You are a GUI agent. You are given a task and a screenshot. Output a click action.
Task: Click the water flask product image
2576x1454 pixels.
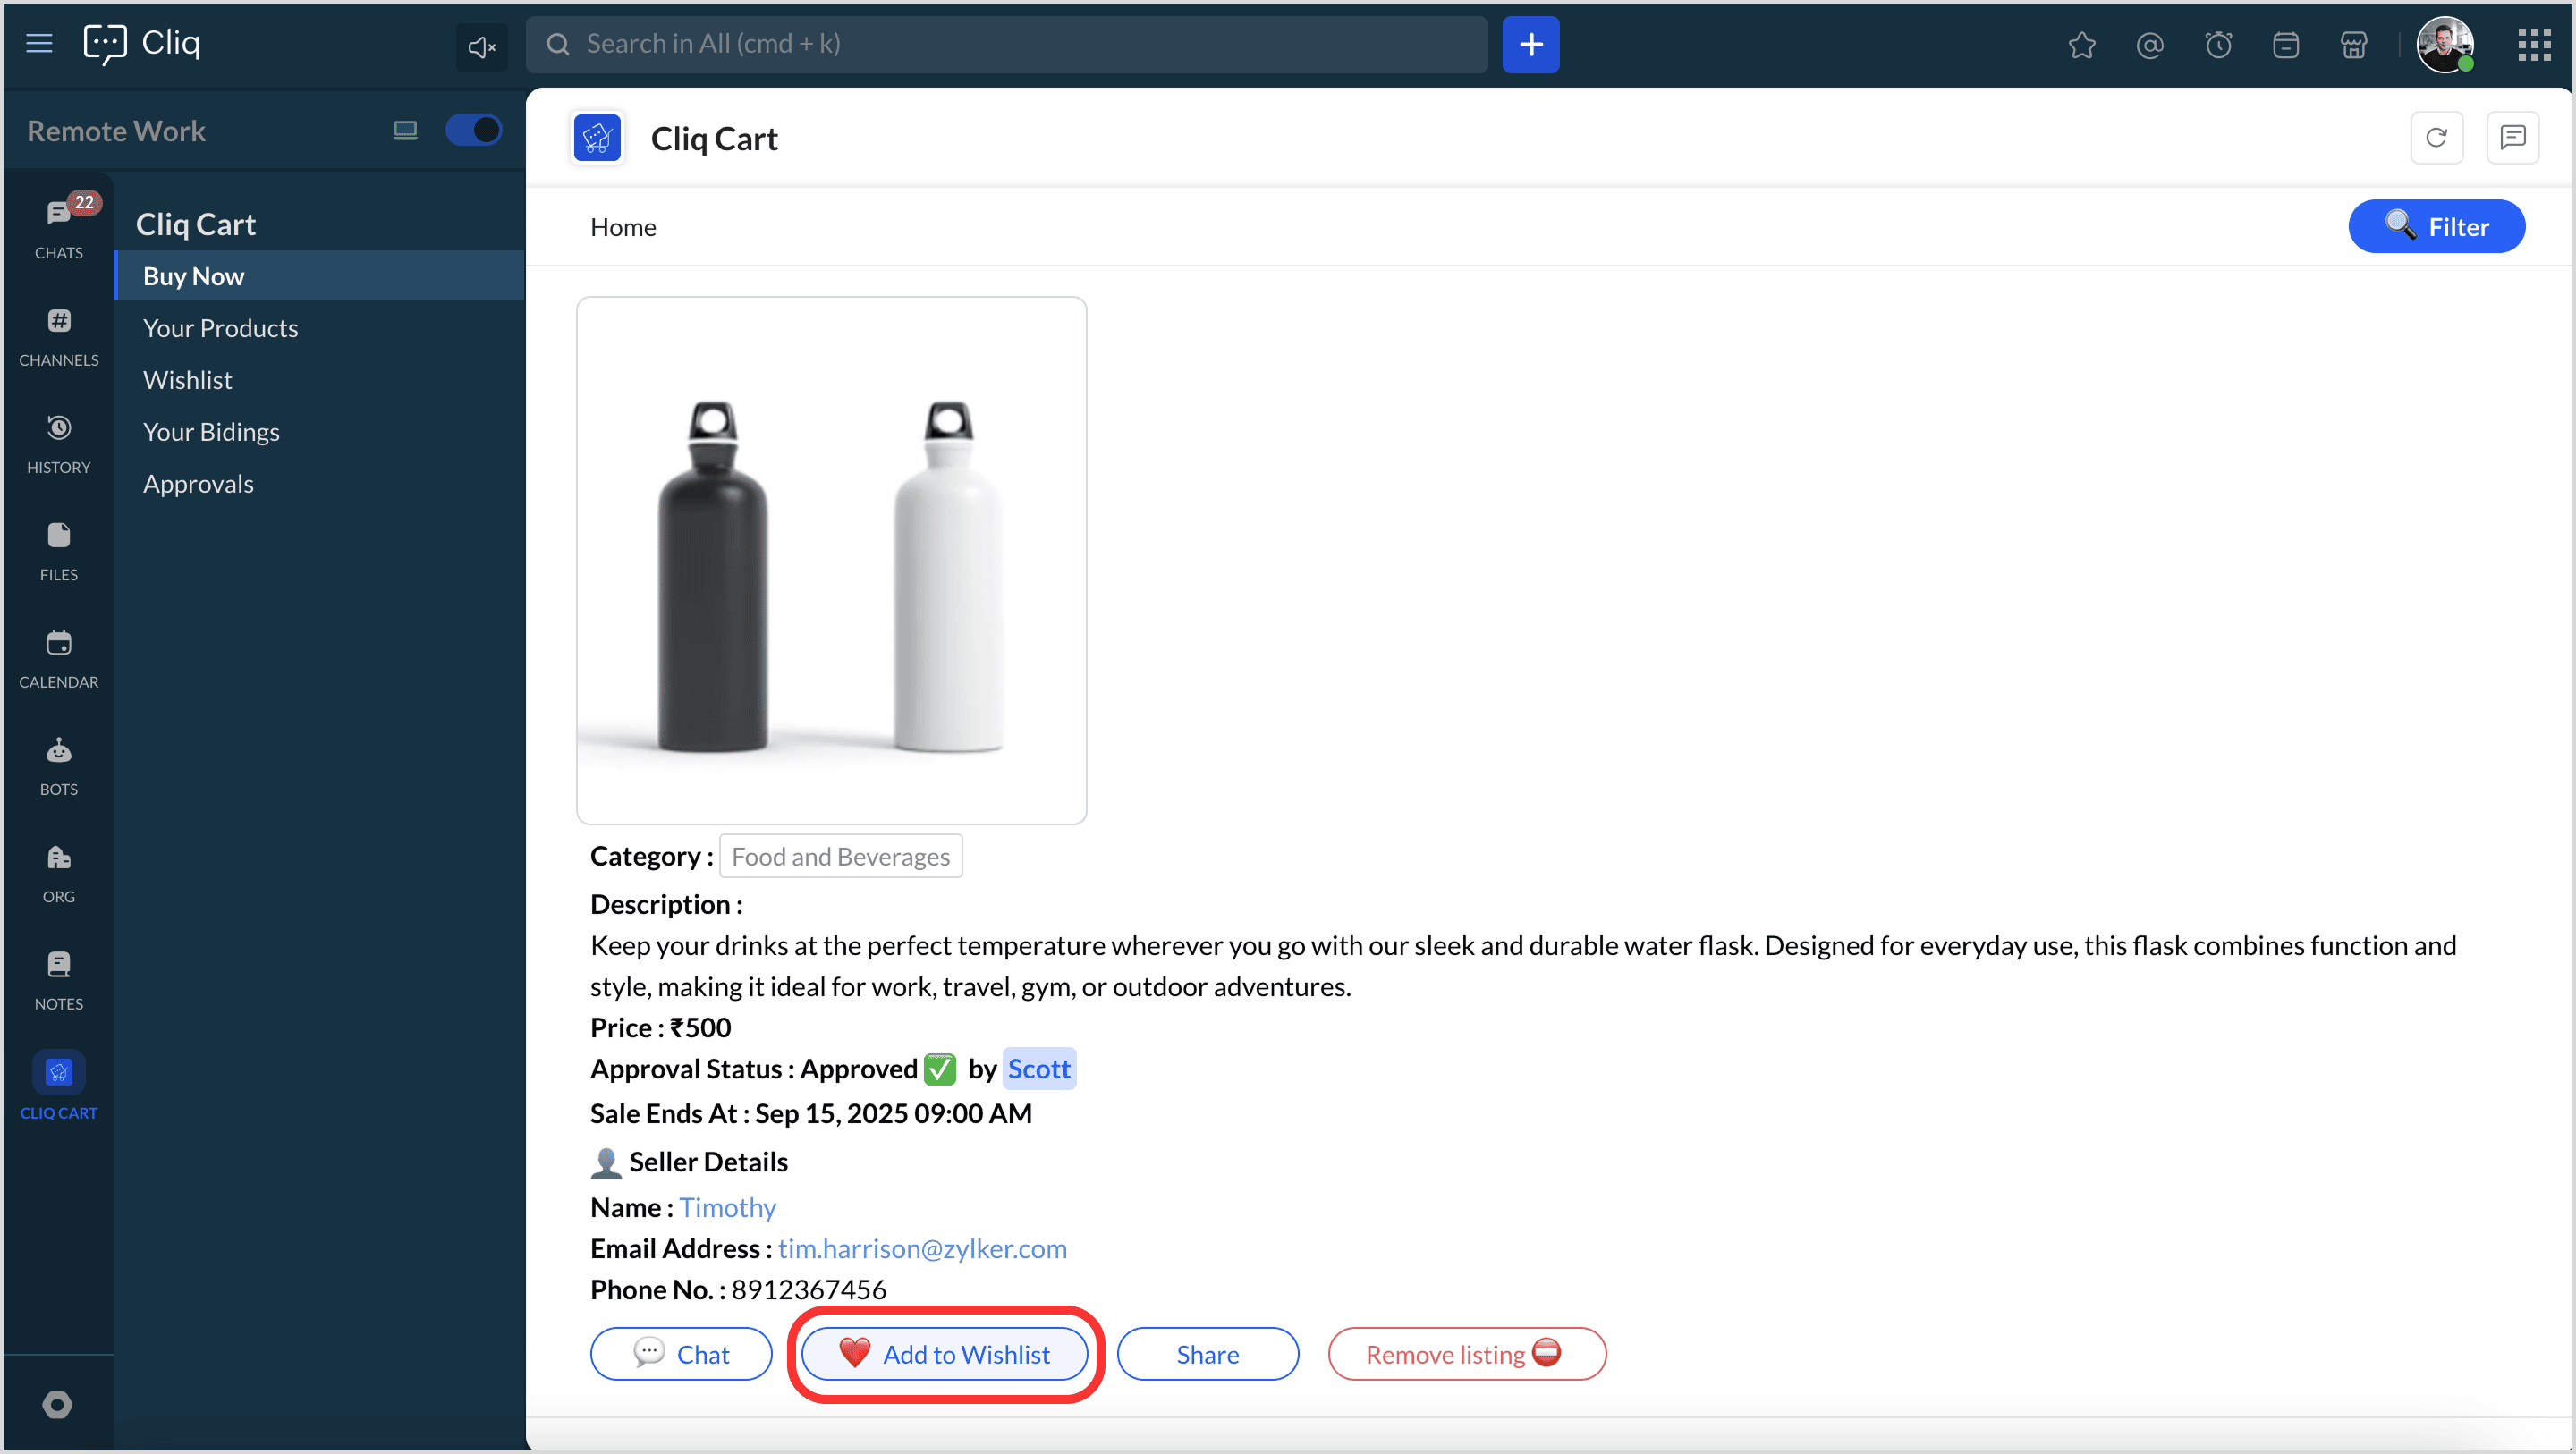click(831, 560)
